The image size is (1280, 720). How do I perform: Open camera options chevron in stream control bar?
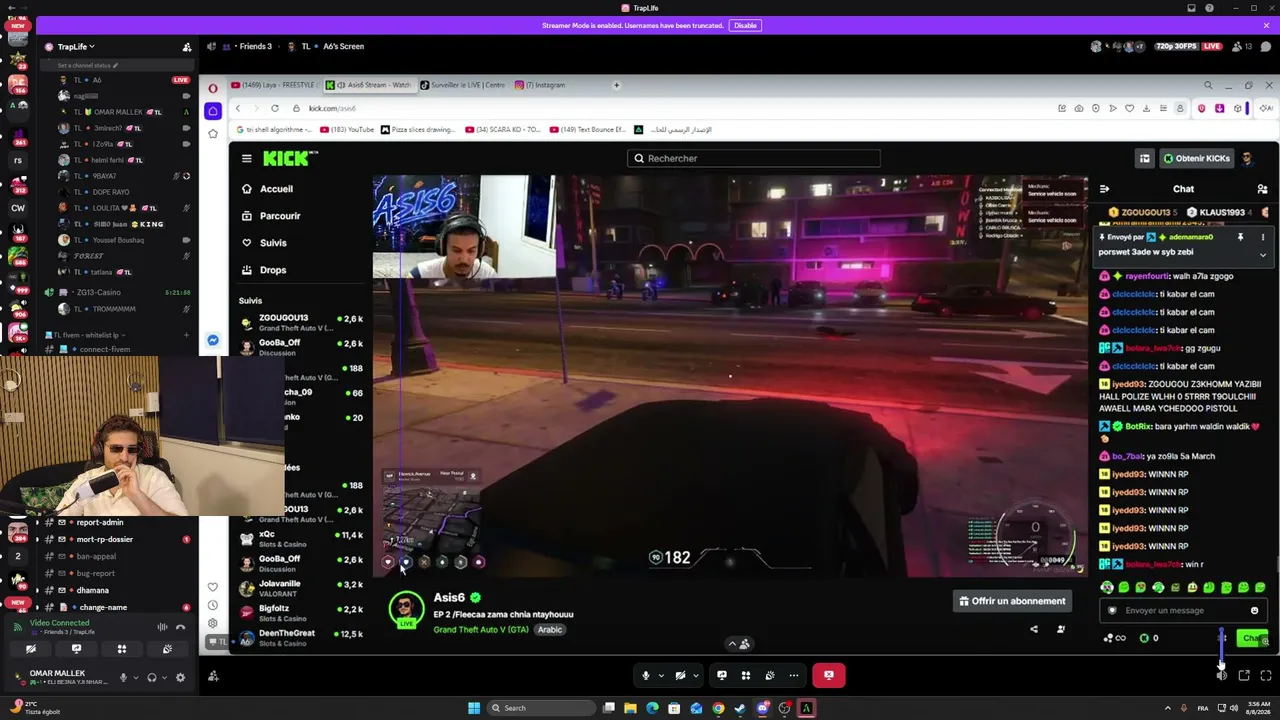click(696, 675)
